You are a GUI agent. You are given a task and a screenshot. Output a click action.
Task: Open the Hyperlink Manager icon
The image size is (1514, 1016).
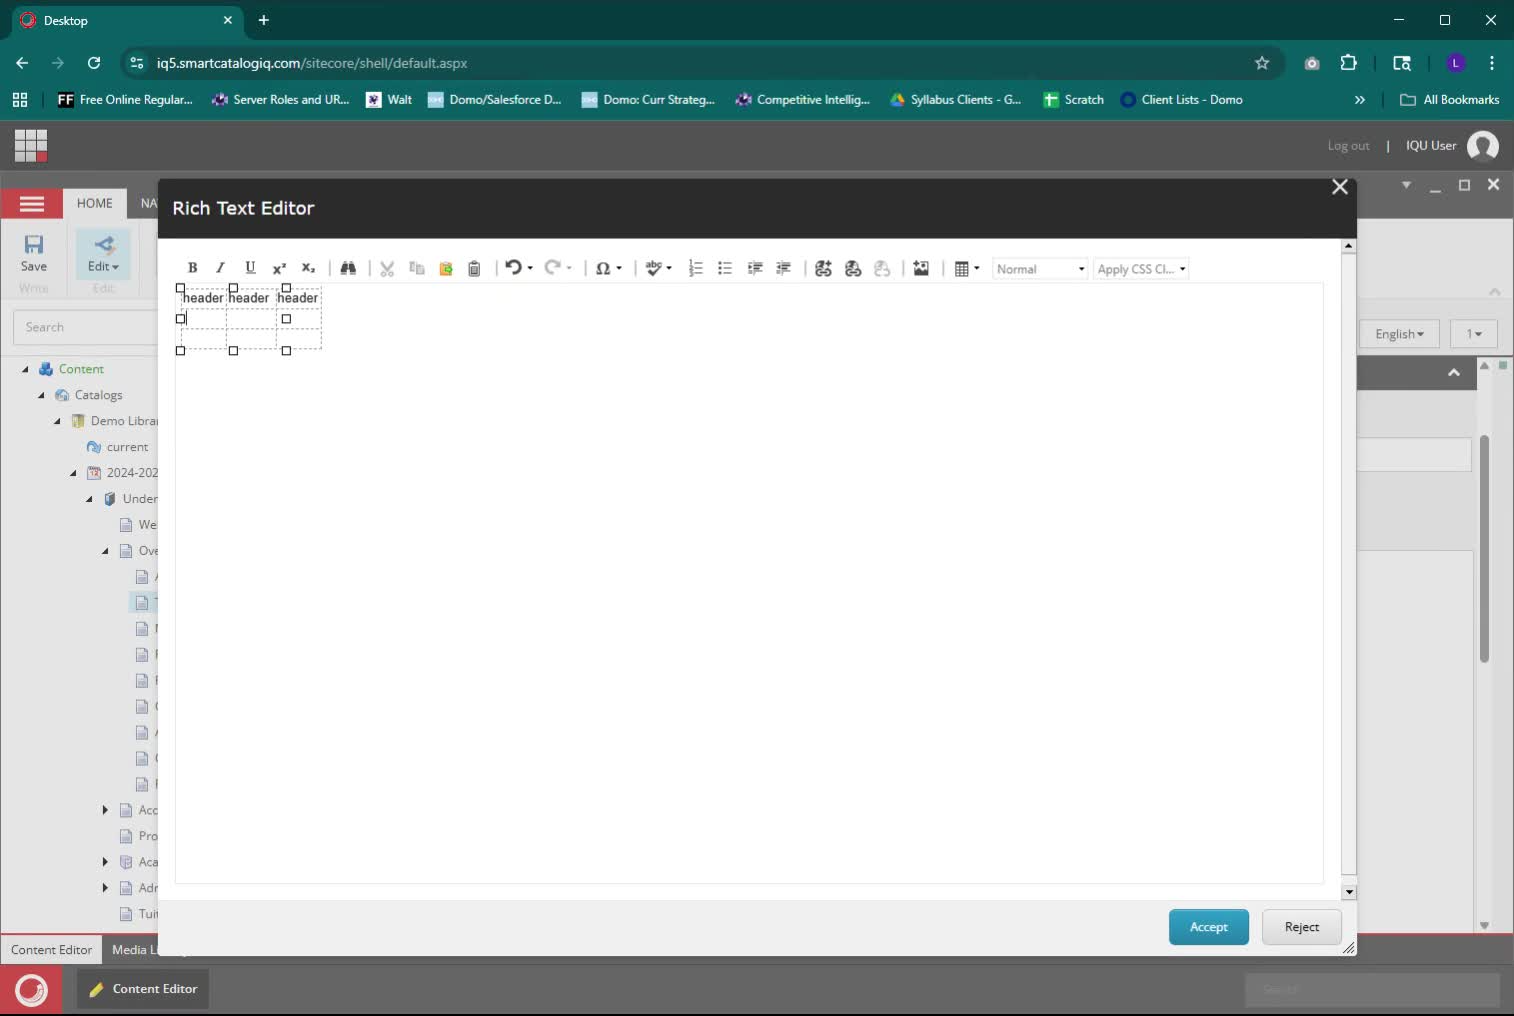click(x=853, y=268)
